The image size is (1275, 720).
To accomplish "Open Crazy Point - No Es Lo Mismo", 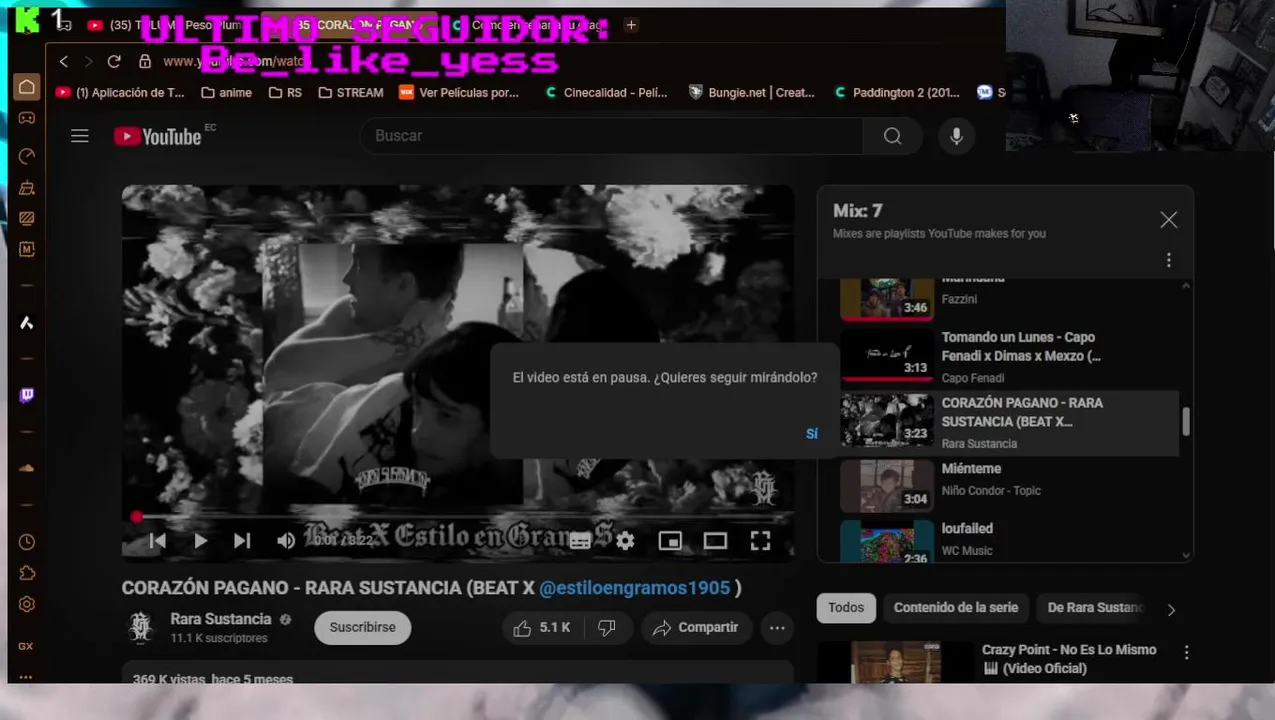I will (1069, 659).
